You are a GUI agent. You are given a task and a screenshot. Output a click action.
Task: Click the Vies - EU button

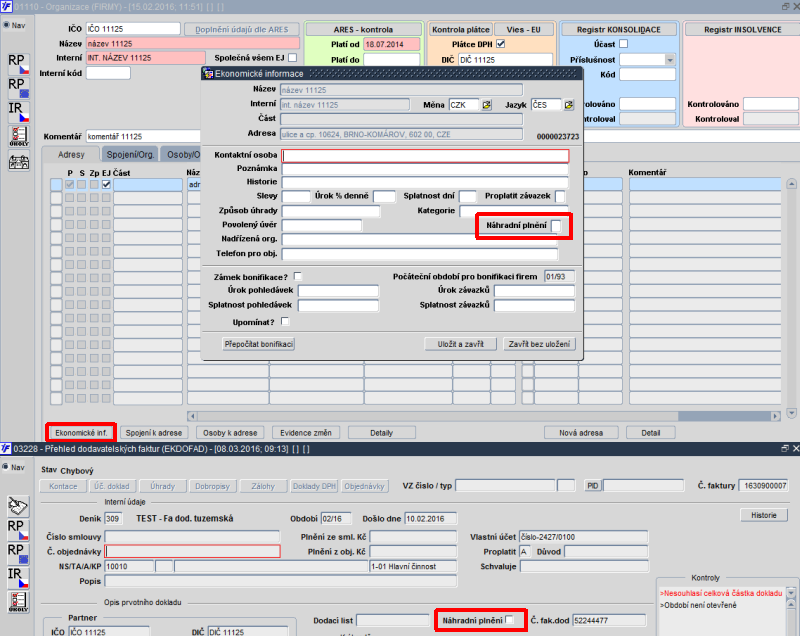[x=523, y=30]
